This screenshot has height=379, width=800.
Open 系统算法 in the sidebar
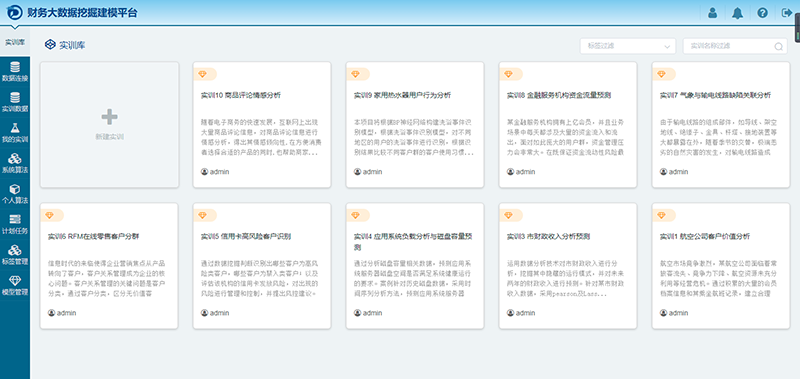tap(15, 163)
